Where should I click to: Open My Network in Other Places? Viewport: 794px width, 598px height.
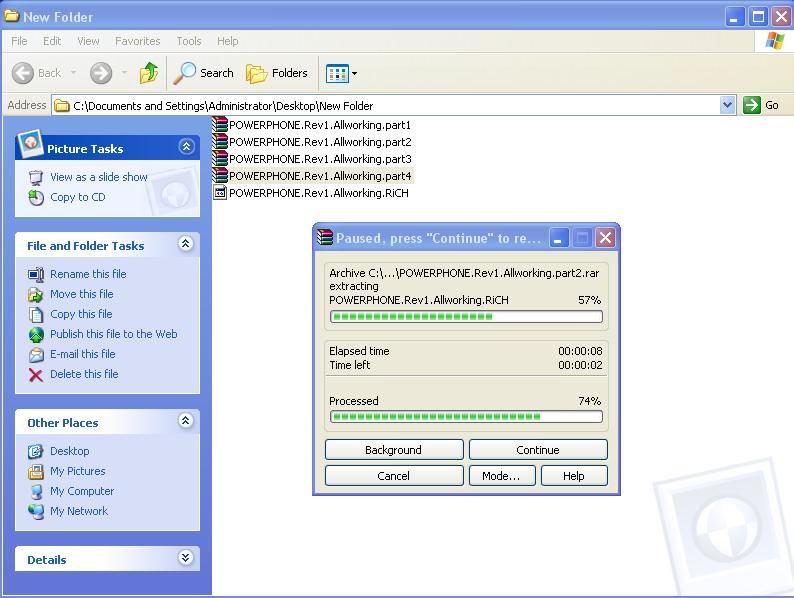(x=79, y=511)
